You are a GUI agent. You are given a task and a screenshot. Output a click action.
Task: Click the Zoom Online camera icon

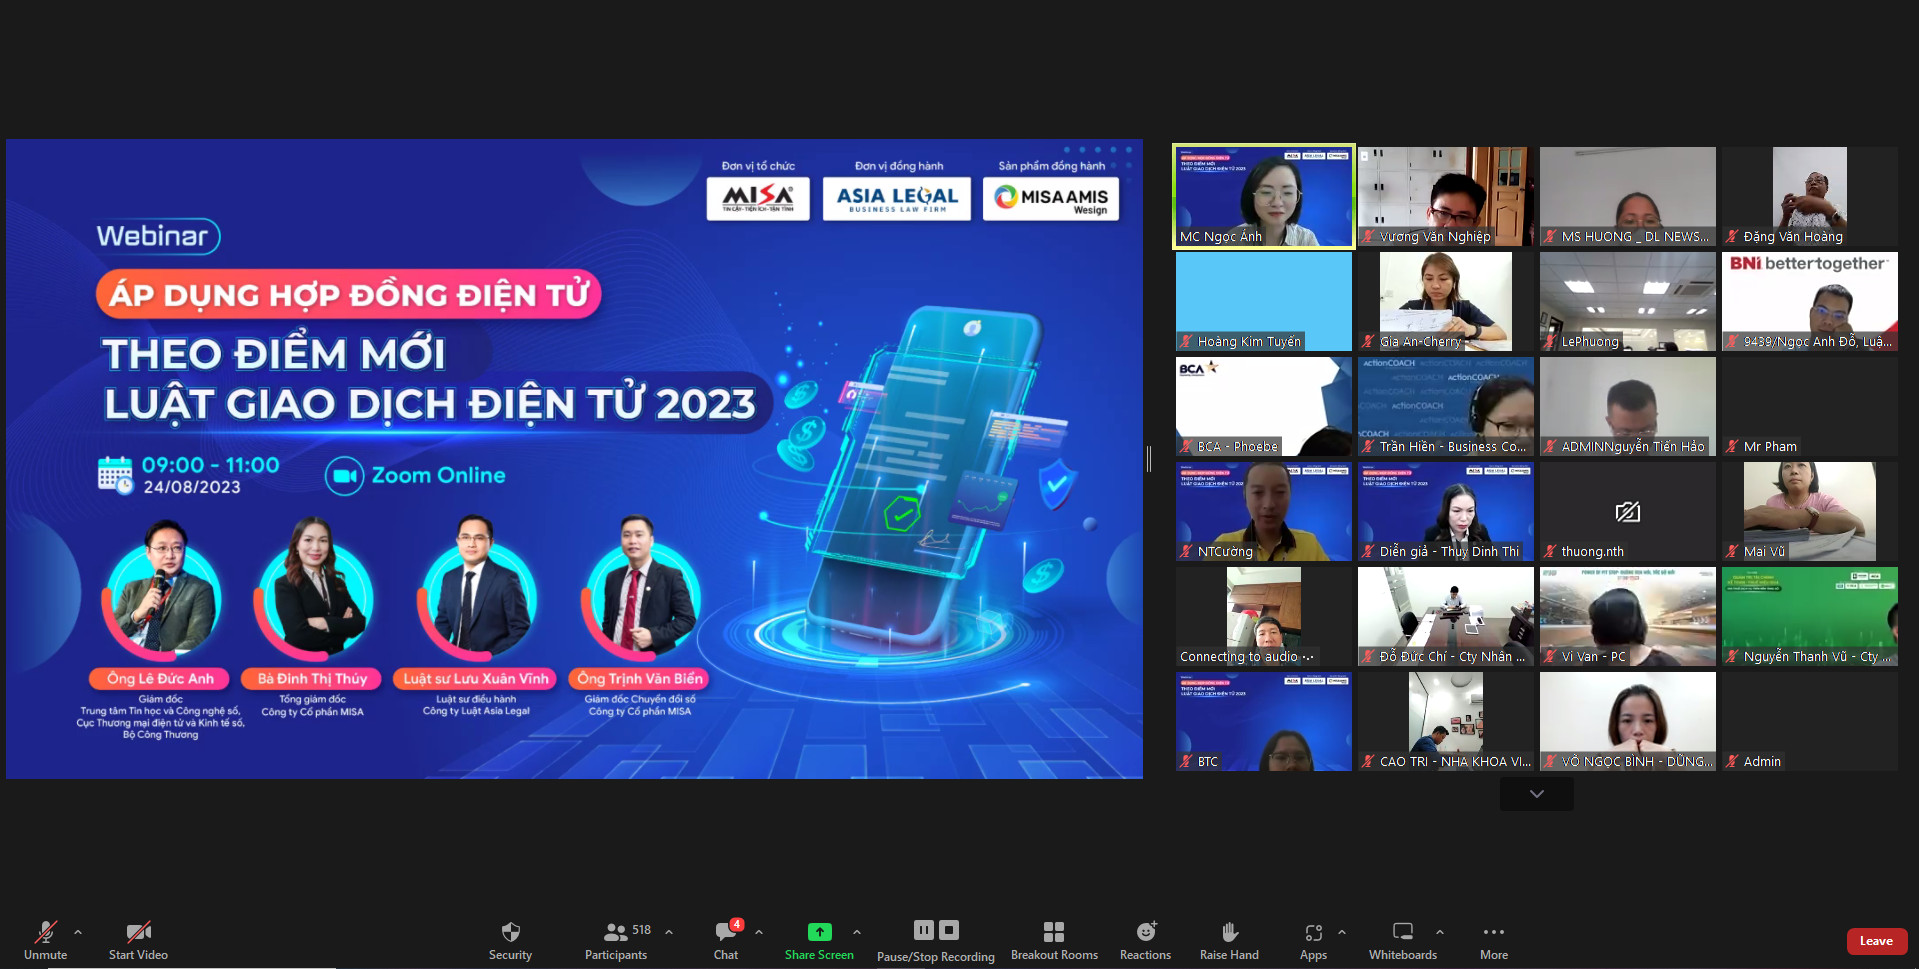click(x=344, y=476)
